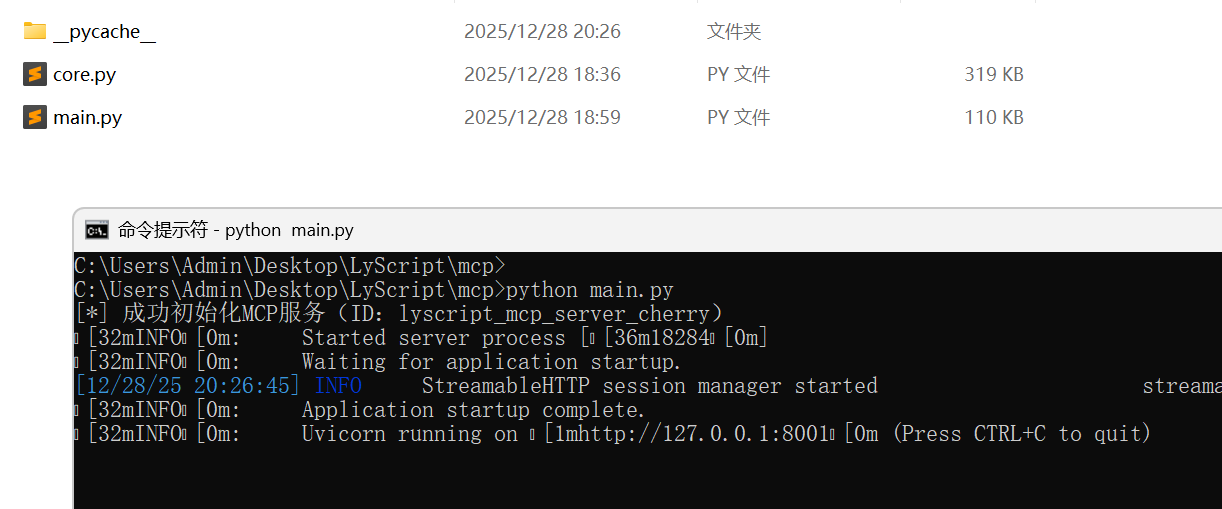Click the MCP服务 initialization message line
The height and width of the screenshot is (509, 1222).
(400, 314)
